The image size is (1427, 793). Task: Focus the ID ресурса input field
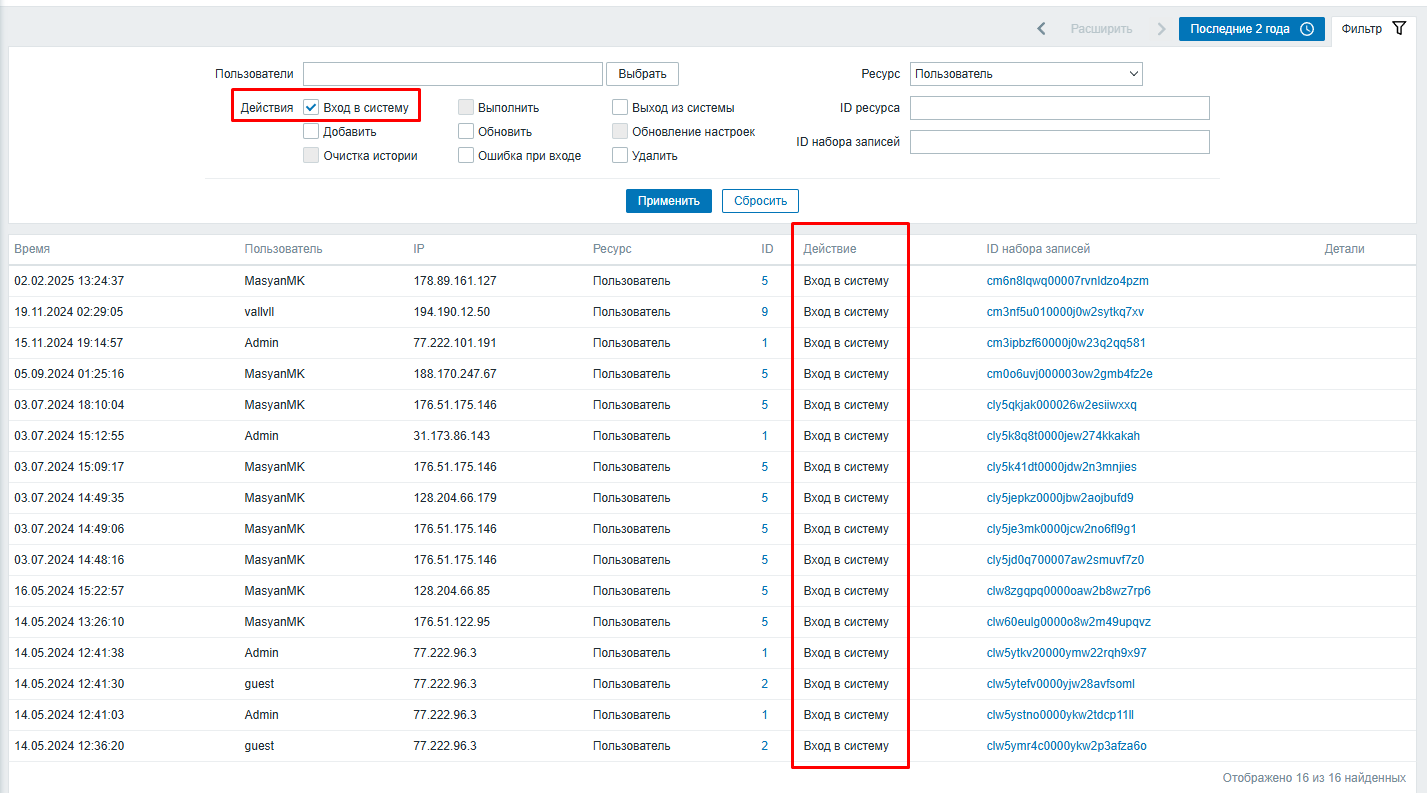pyautogui.click(x=1060, y=108)
